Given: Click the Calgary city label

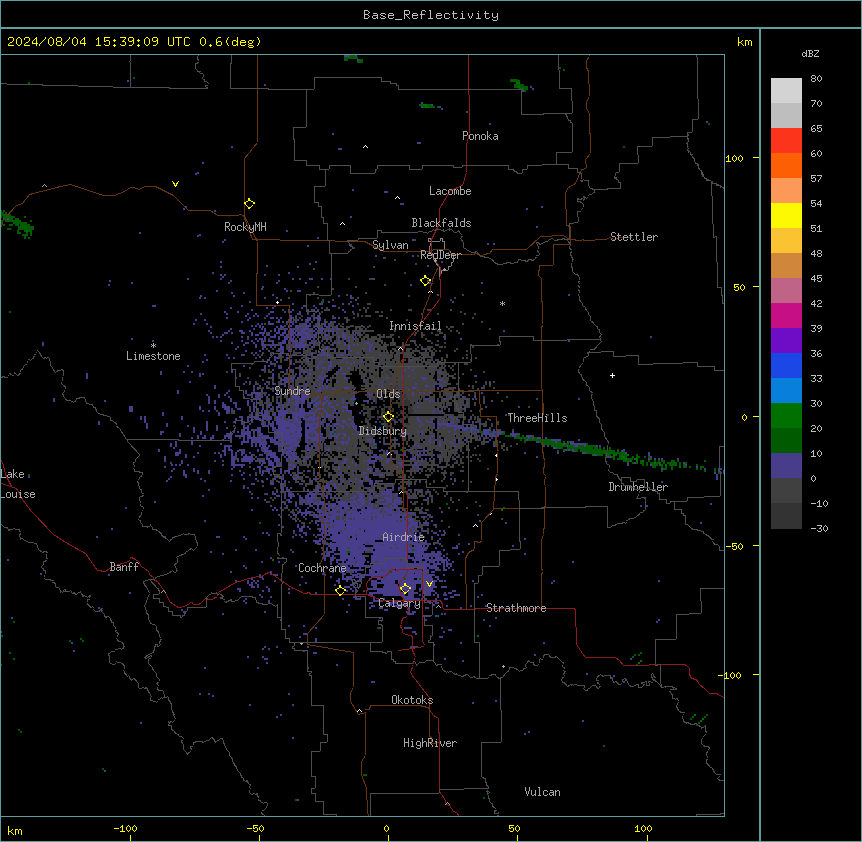Looking at the screenshot, I should [399, 603].
